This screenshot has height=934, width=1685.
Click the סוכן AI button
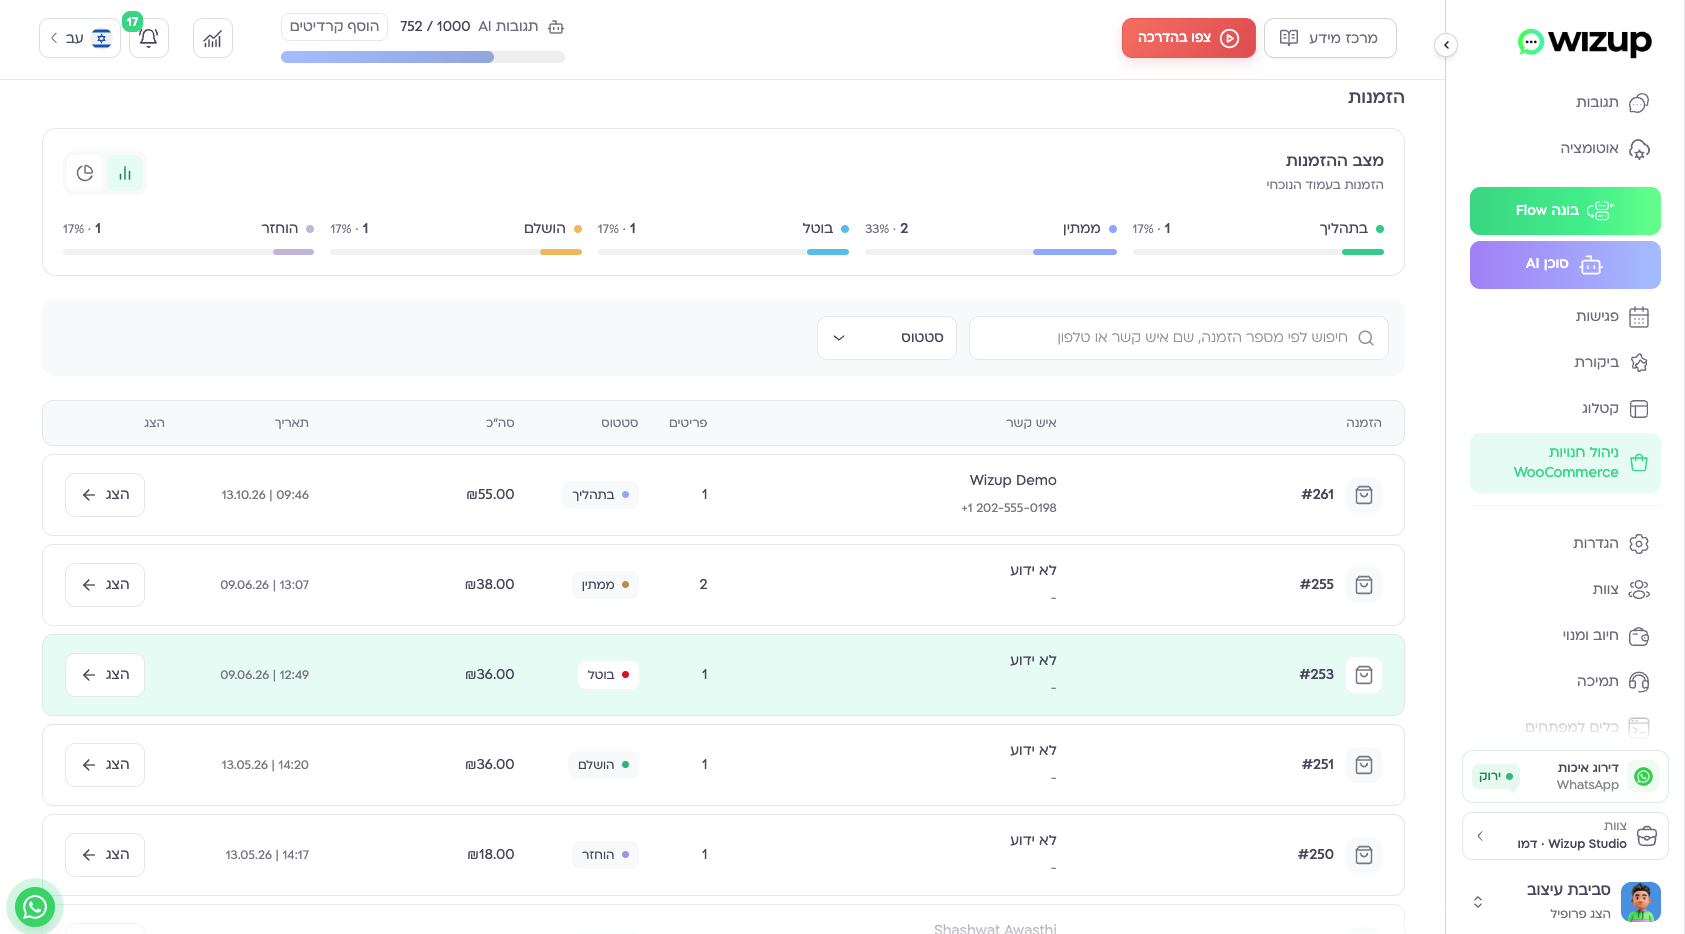point(1565,265)
